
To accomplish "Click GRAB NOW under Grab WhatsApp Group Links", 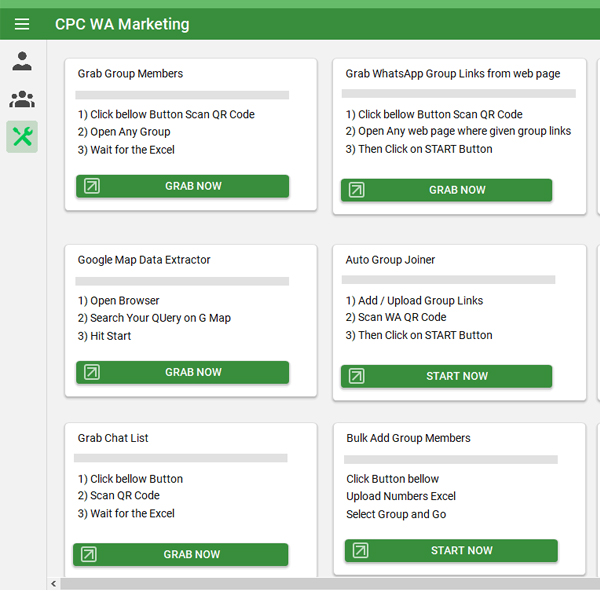I will tap(447, 190).
